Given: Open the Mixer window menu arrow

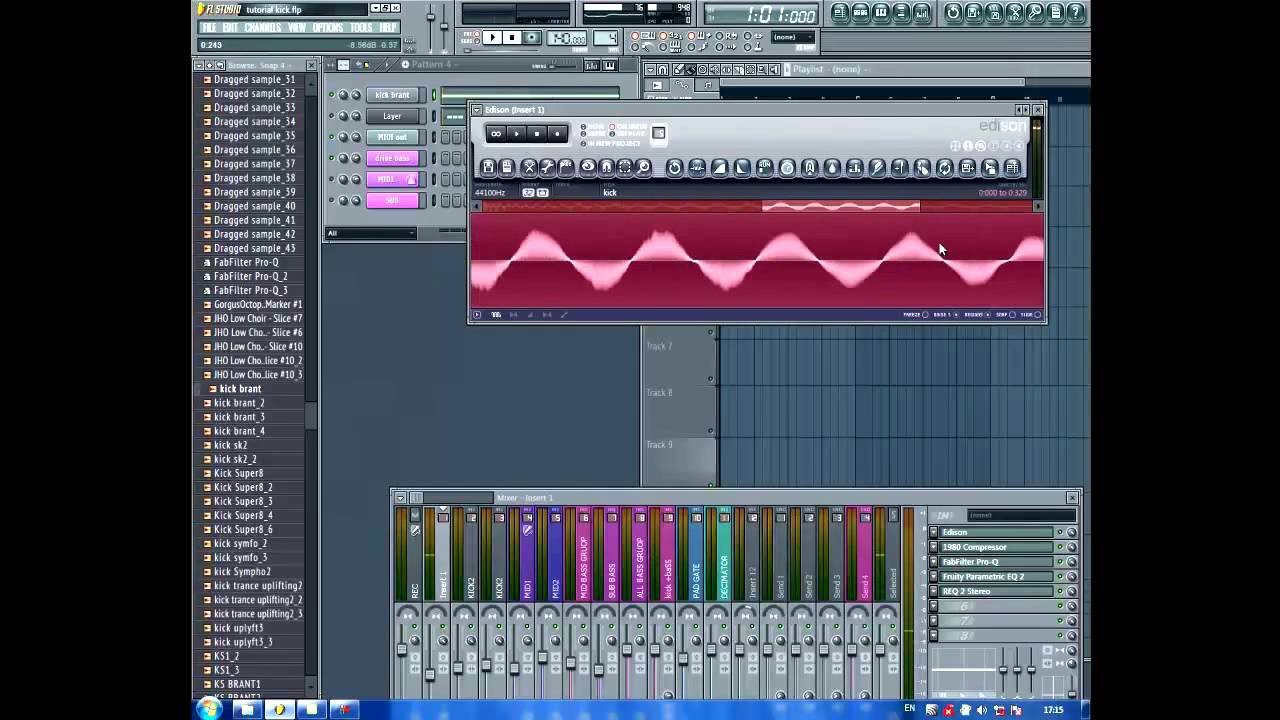Looking at the screenshot, I should 400,498.
